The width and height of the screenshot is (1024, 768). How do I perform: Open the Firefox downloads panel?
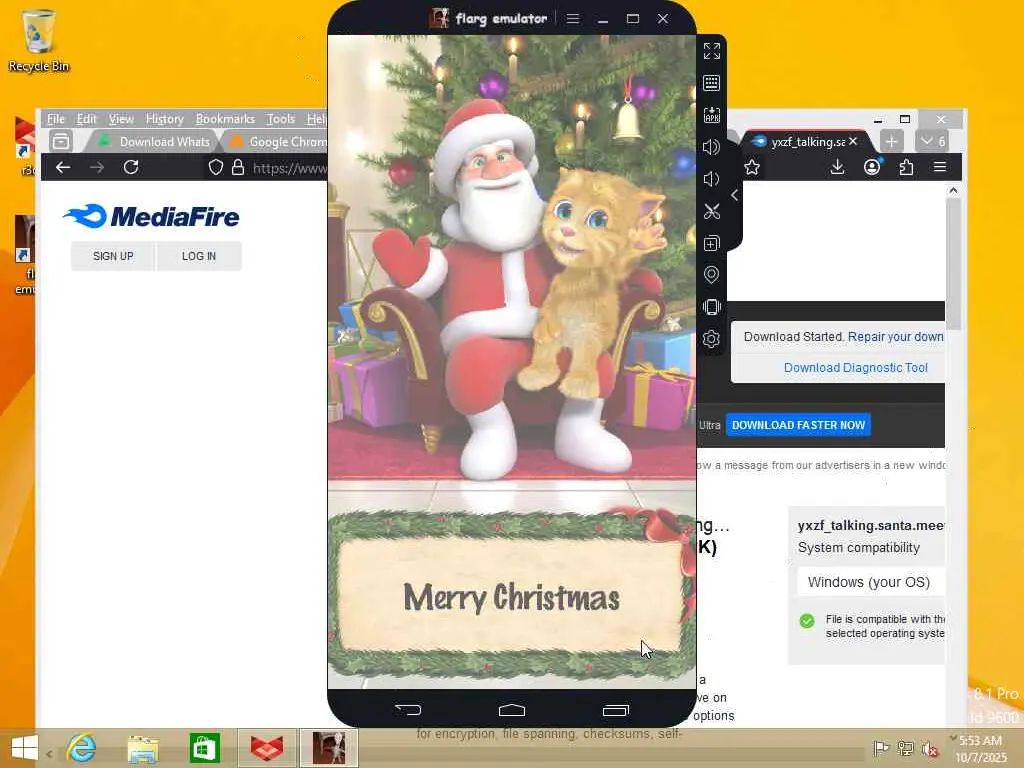pos(837,168)
